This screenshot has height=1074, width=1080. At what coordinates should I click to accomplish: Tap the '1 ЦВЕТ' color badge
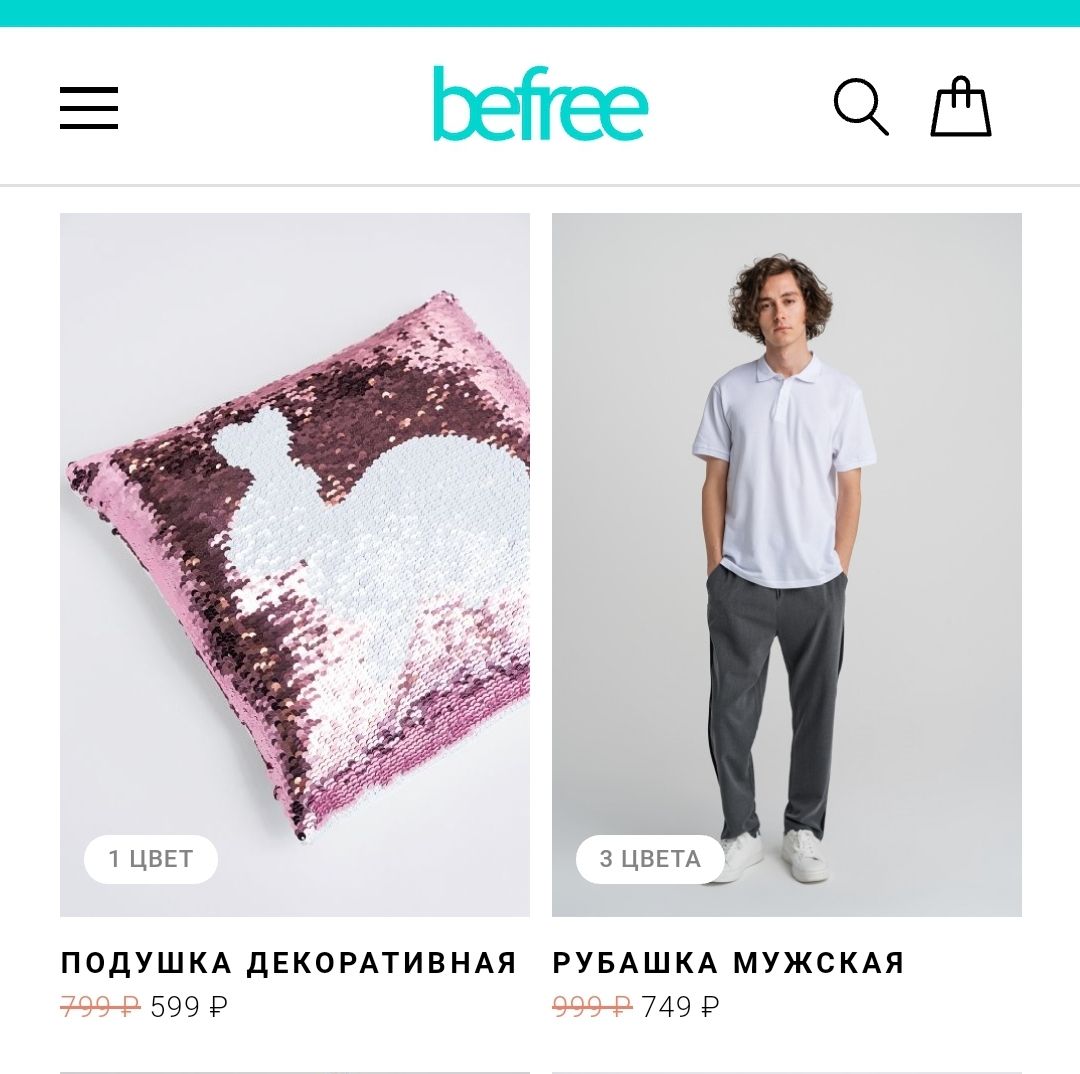(151, 859)
